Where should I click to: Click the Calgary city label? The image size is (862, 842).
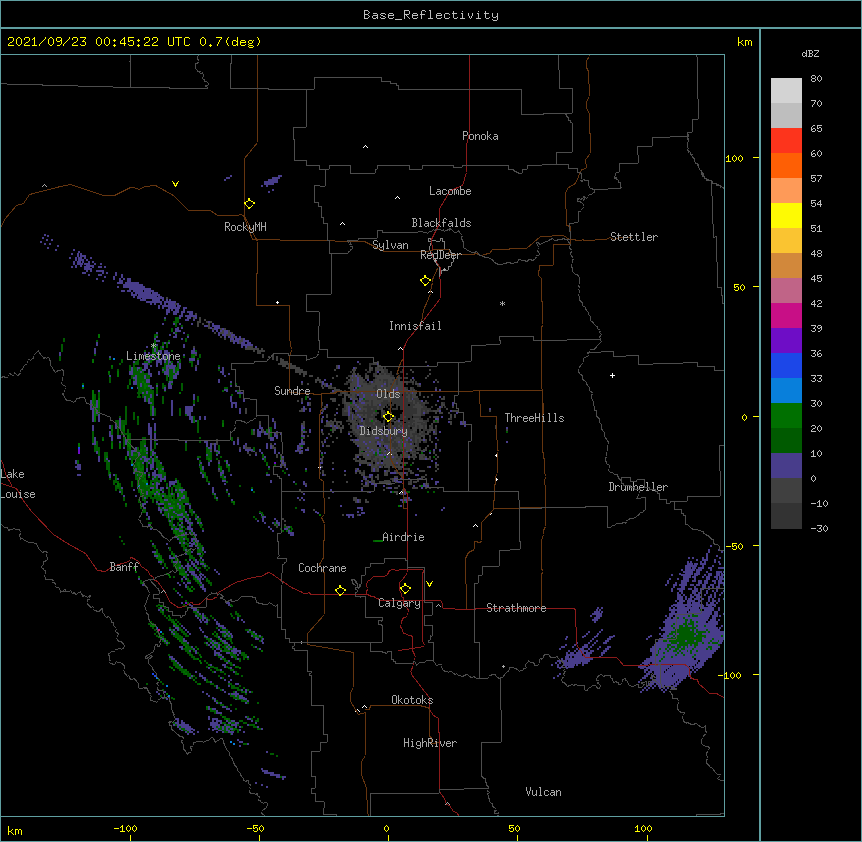399,603
